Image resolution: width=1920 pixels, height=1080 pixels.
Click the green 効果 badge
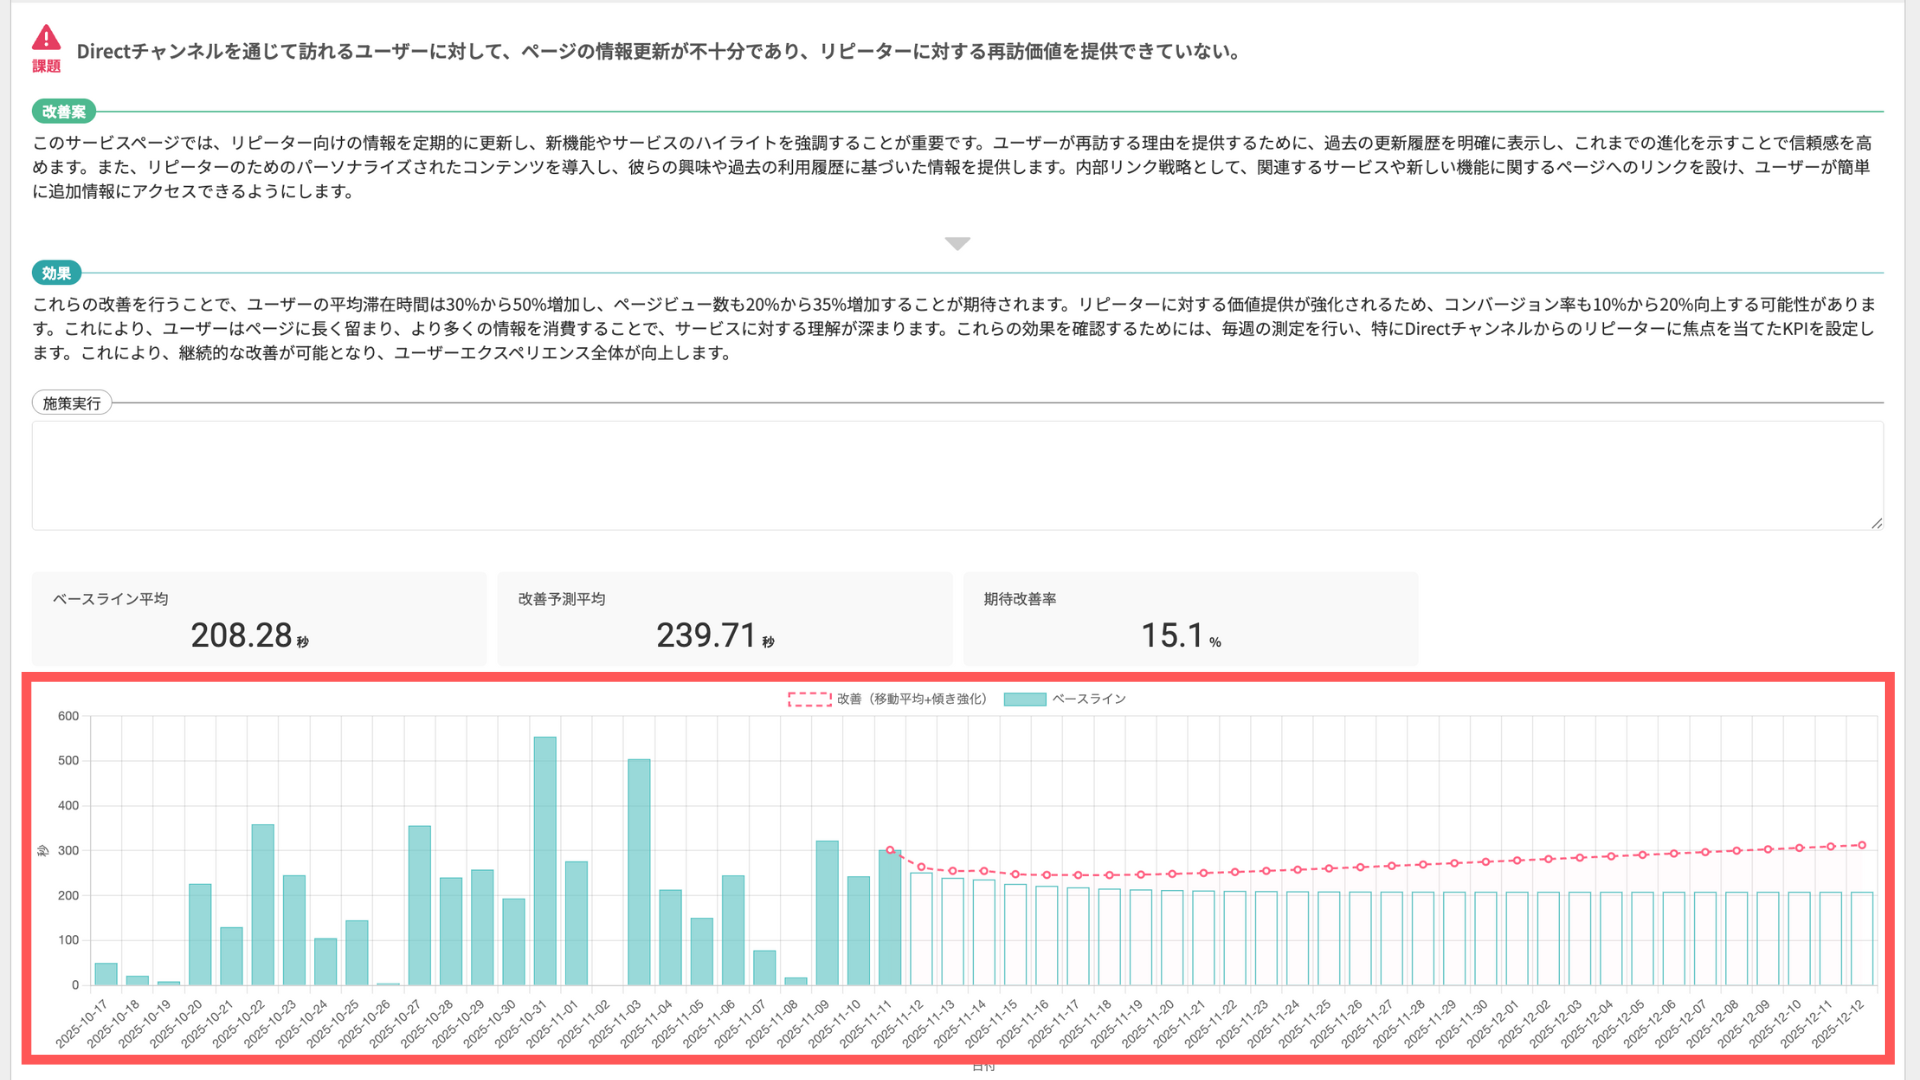pos(56,273)
